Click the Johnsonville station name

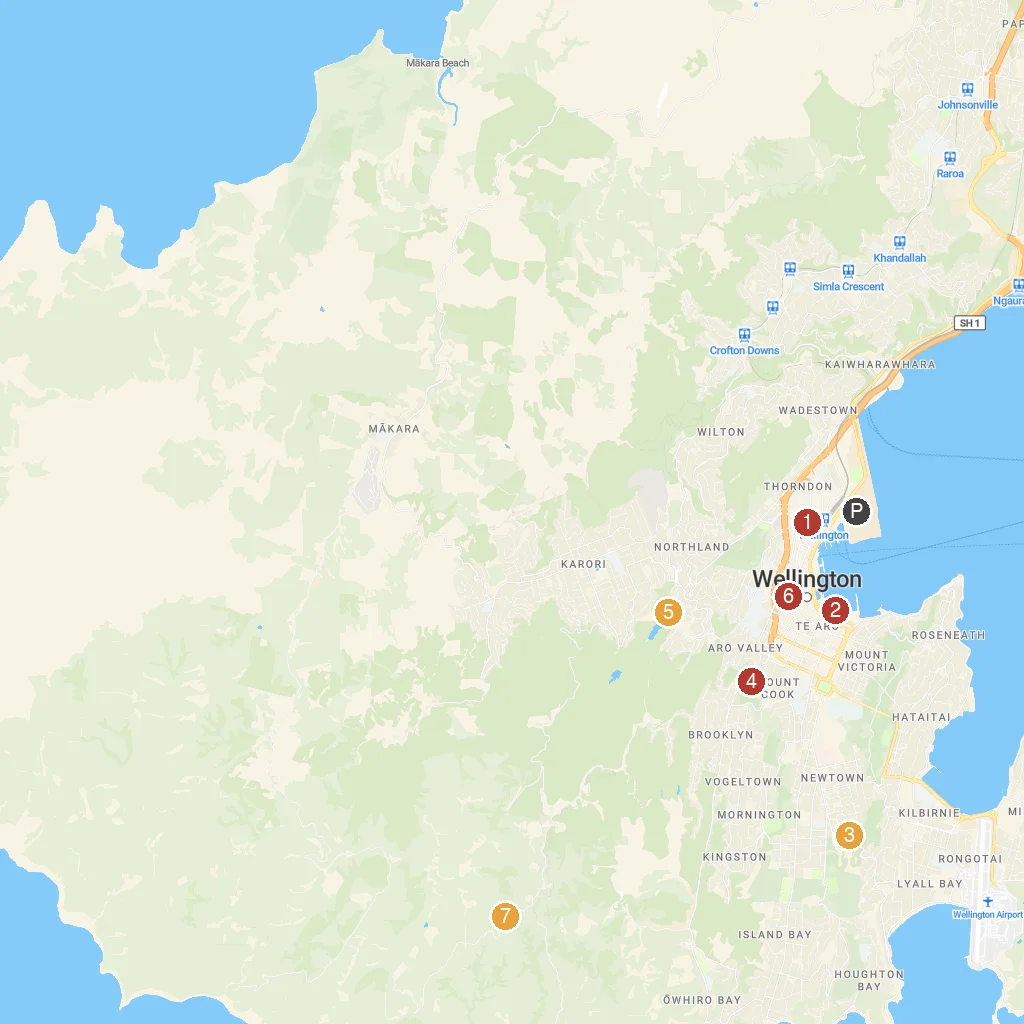(x=967, y=105)
